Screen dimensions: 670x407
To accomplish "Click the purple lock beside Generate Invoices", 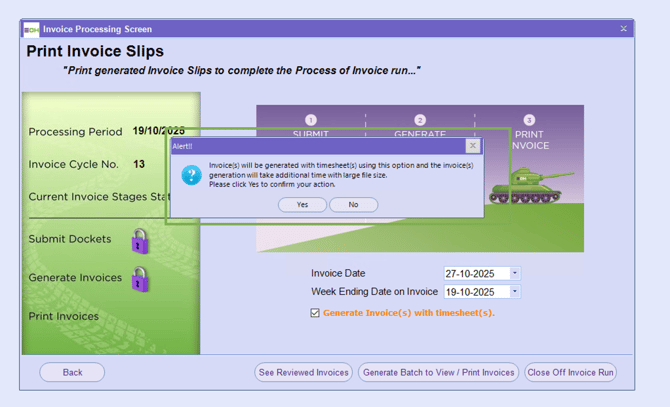I will (x=140, y=279).
